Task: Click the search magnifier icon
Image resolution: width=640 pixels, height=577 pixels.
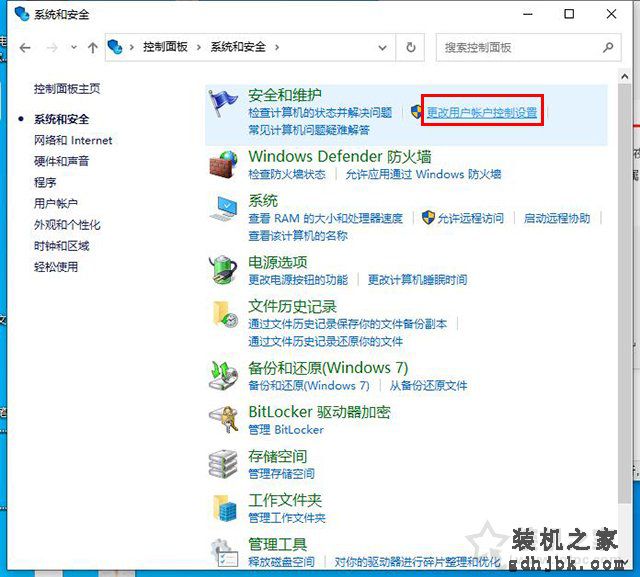Action: click(x=608, y=47)
